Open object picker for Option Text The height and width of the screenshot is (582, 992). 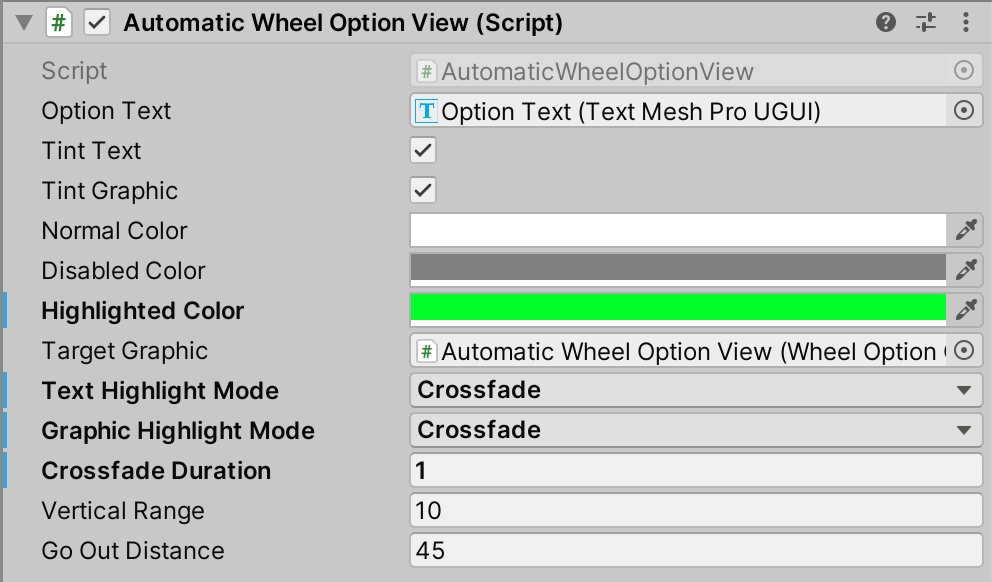tap(964, 111)
